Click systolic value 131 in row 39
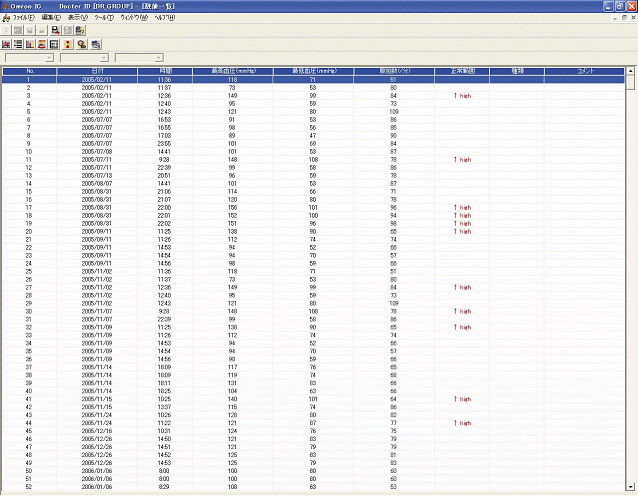638x496 pixels. 232,383
